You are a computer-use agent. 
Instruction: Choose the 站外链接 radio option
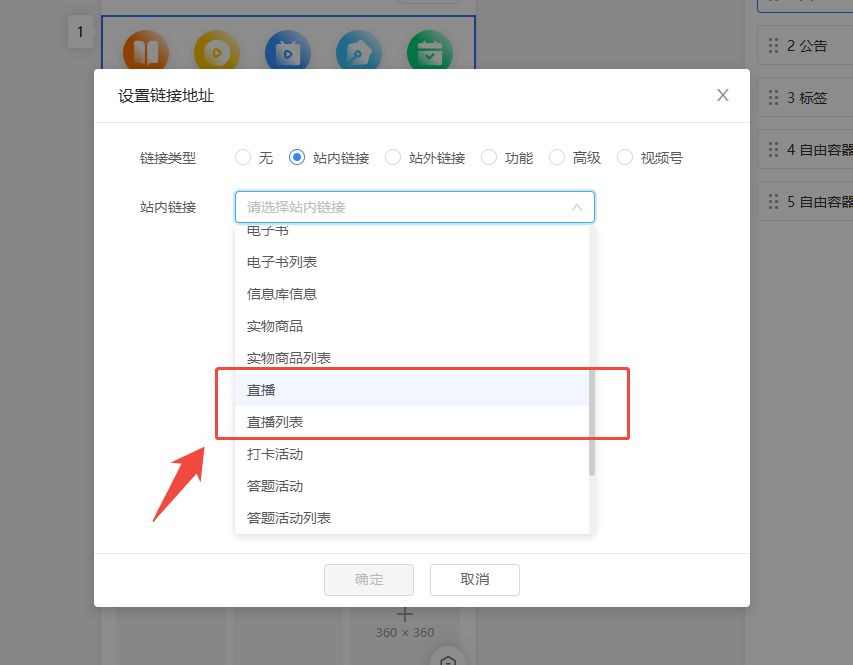coord(393,157)
